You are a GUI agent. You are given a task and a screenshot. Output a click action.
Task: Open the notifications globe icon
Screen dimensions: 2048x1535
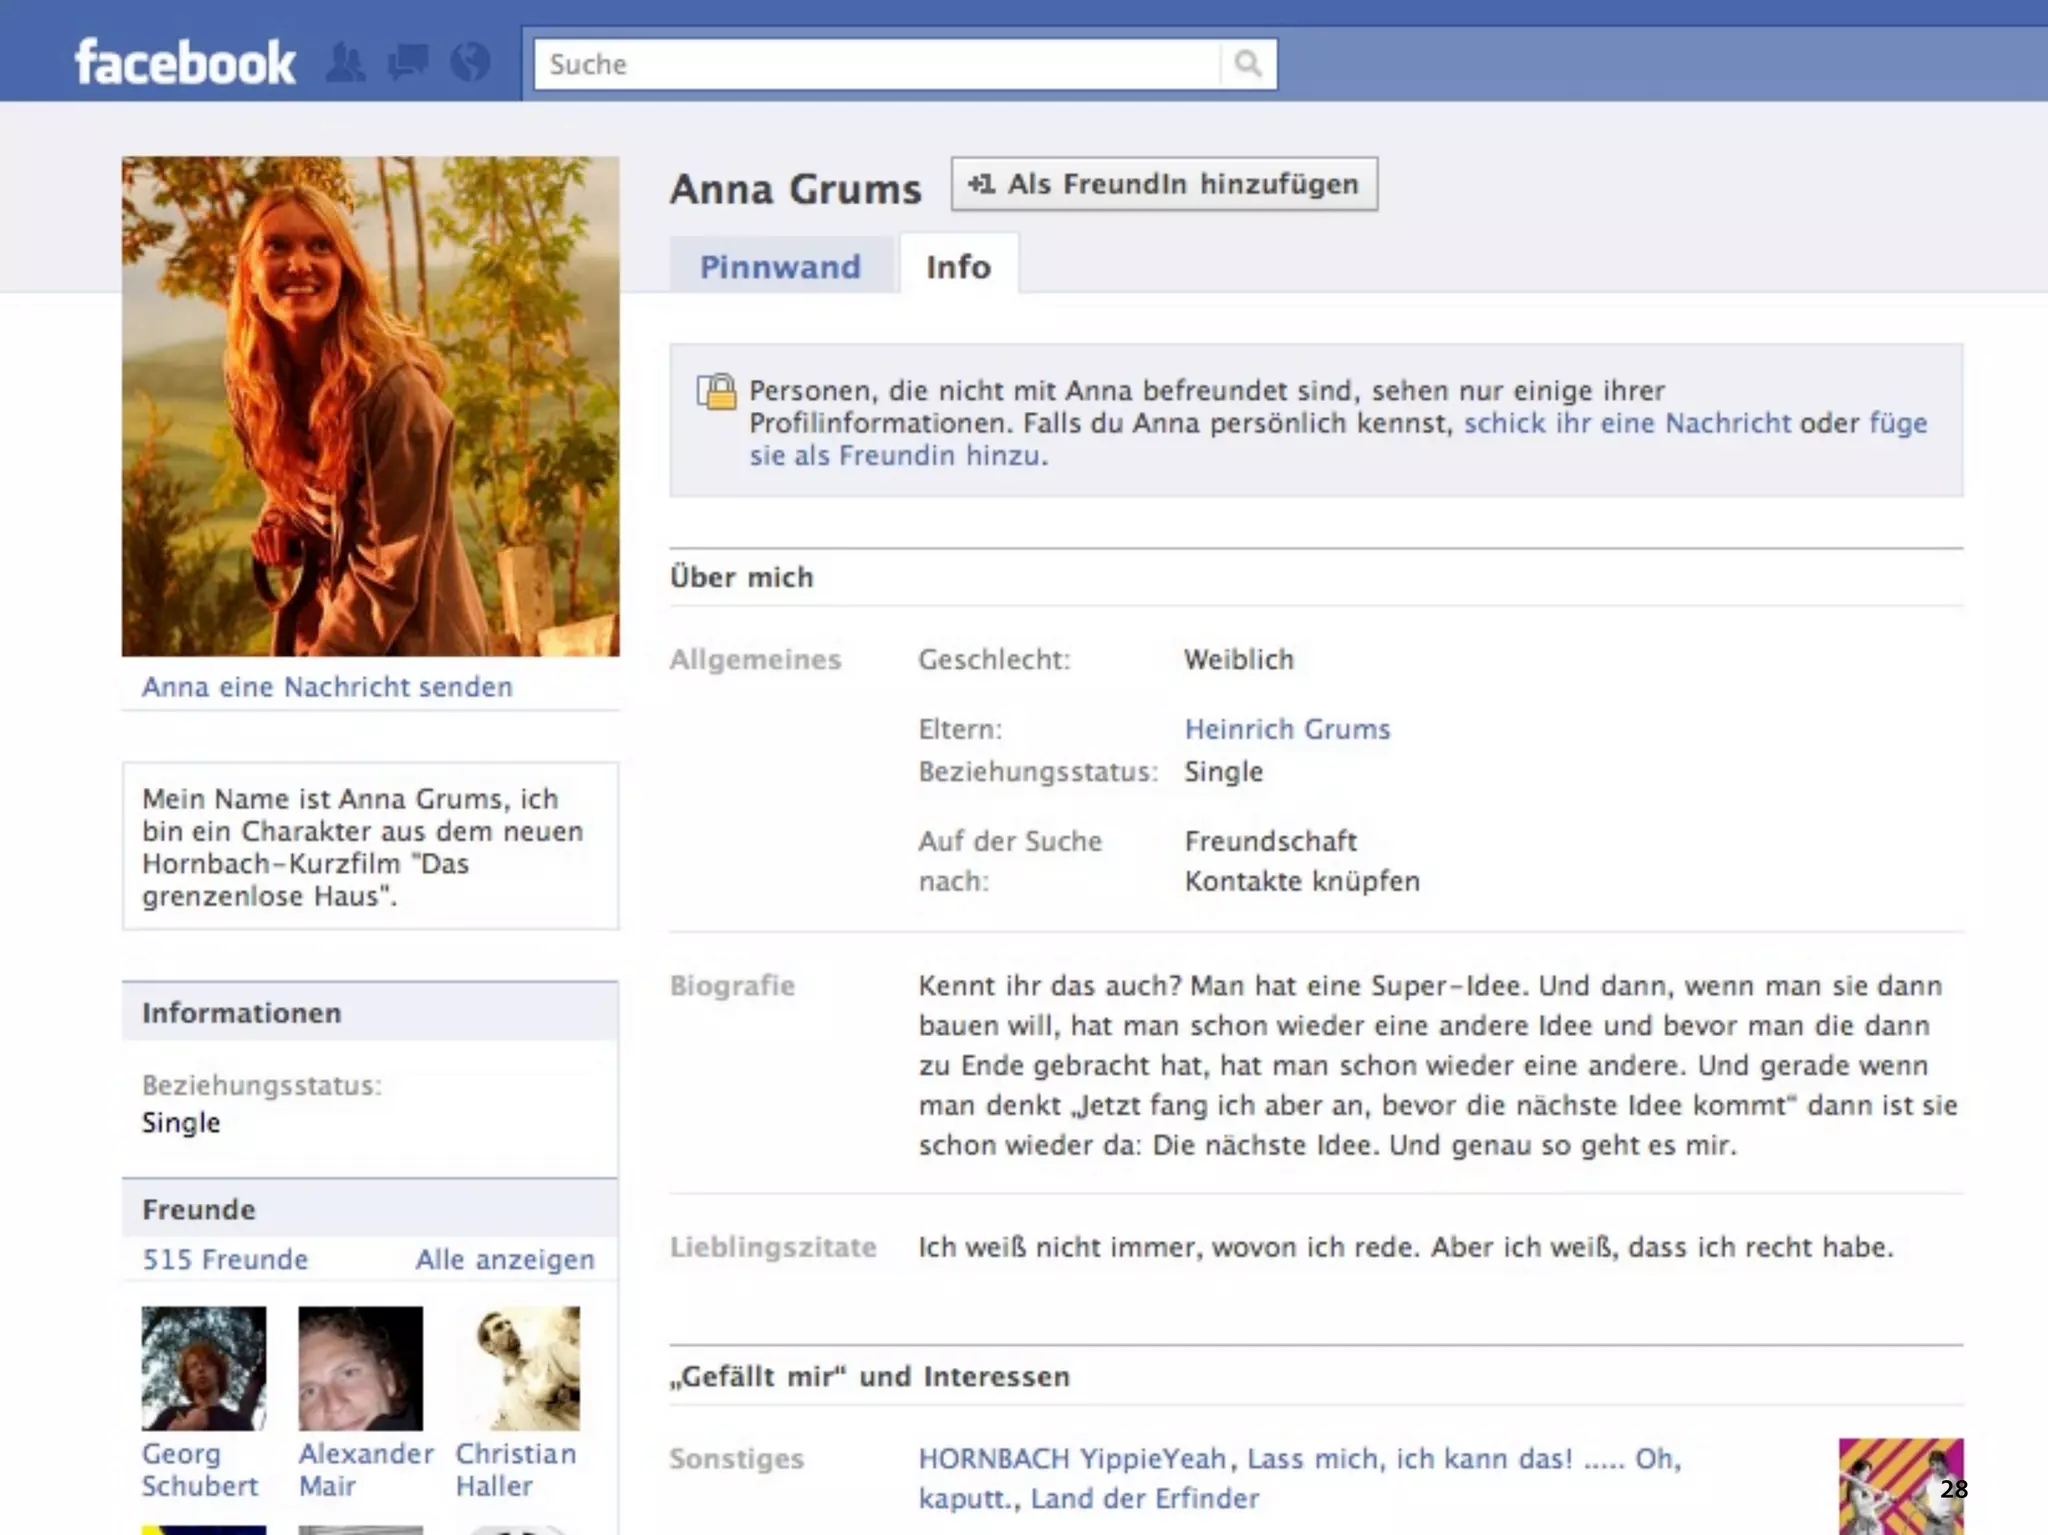(470, 63)
